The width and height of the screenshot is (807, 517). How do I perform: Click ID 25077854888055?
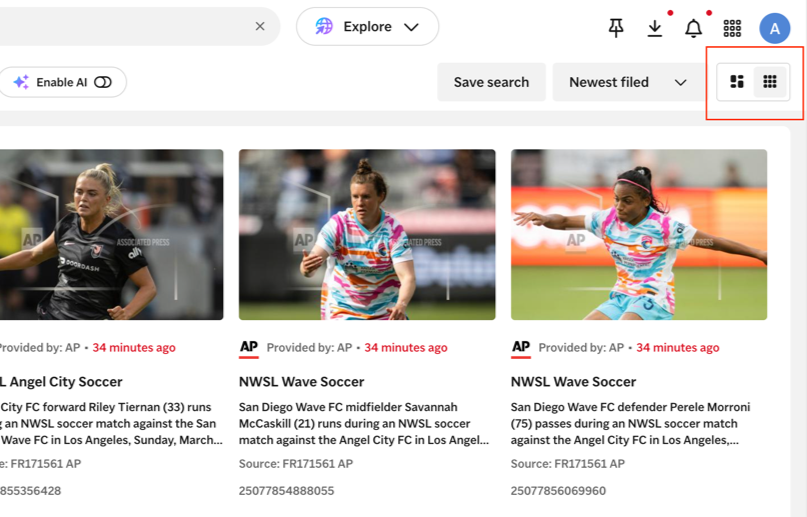click(286, 491)
